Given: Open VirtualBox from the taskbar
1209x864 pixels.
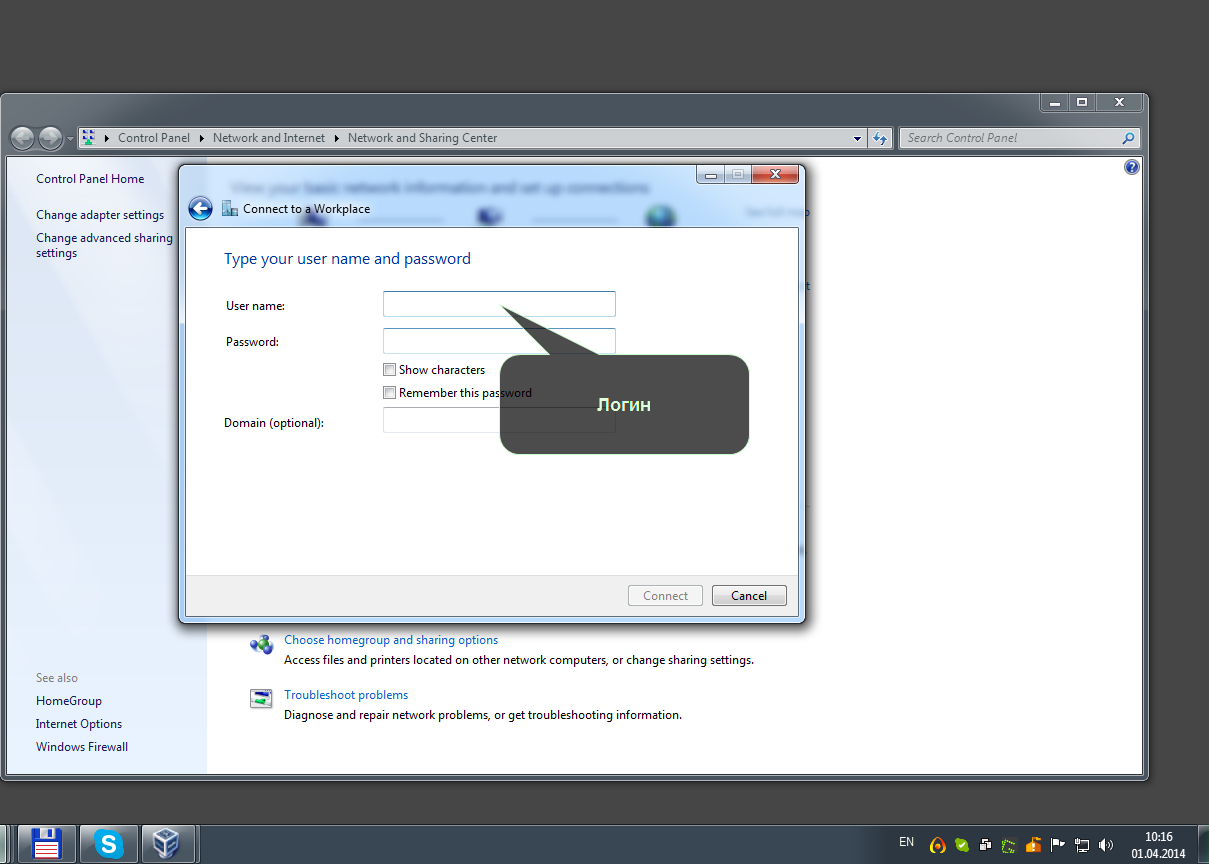Looking at the screenshot, I should tap(167, 844).
